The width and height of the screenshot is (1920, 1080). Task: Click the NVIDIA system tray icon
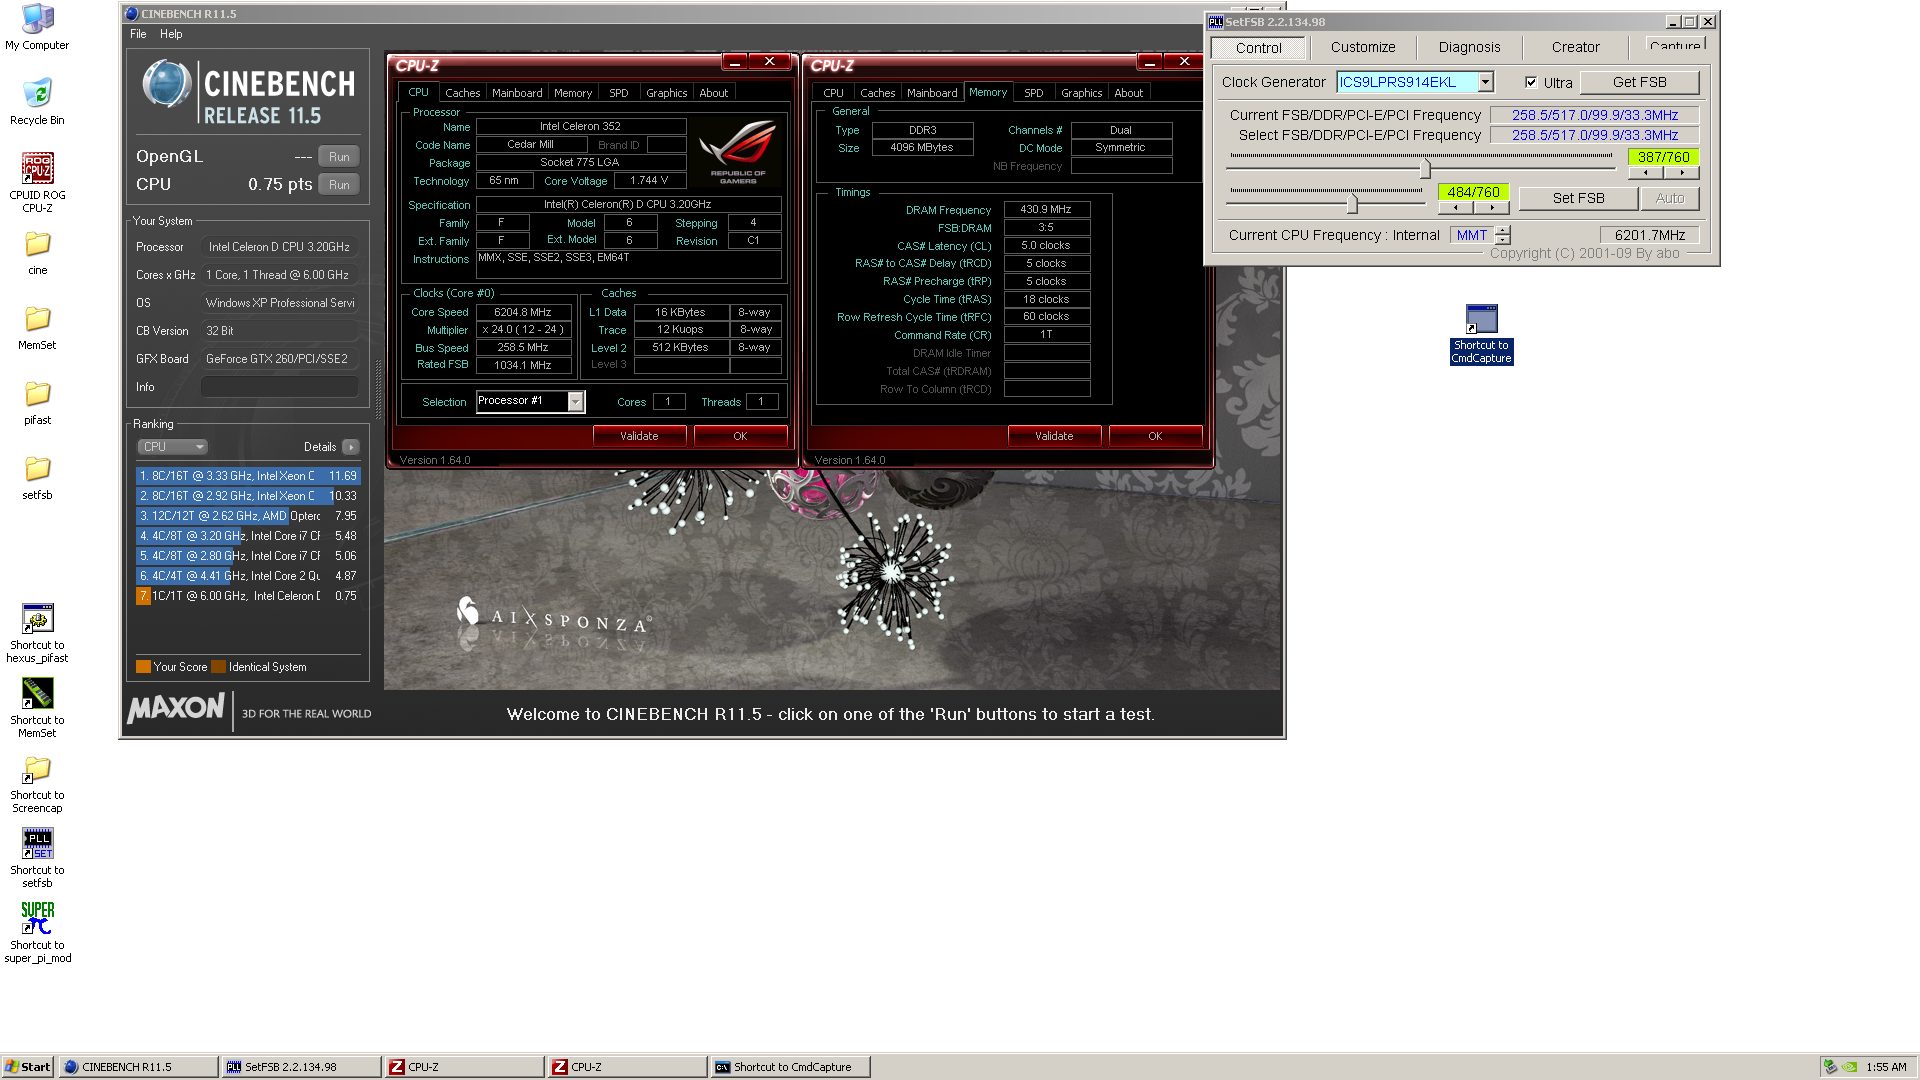tap(1850, 1067)
